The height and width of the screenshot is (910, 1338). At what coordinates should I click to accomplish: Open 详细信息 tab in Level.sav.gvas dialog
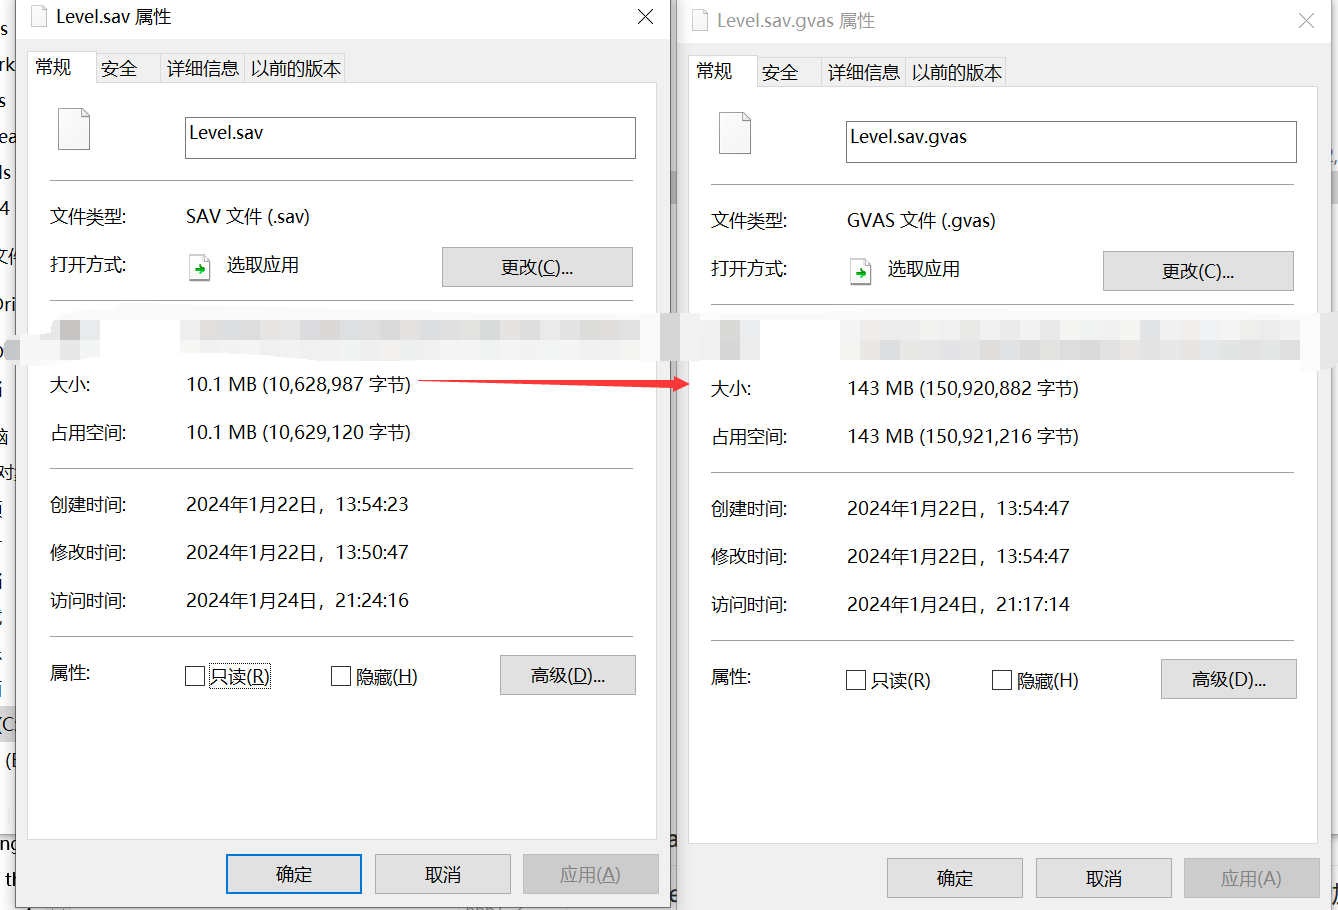tap(864, 73)
